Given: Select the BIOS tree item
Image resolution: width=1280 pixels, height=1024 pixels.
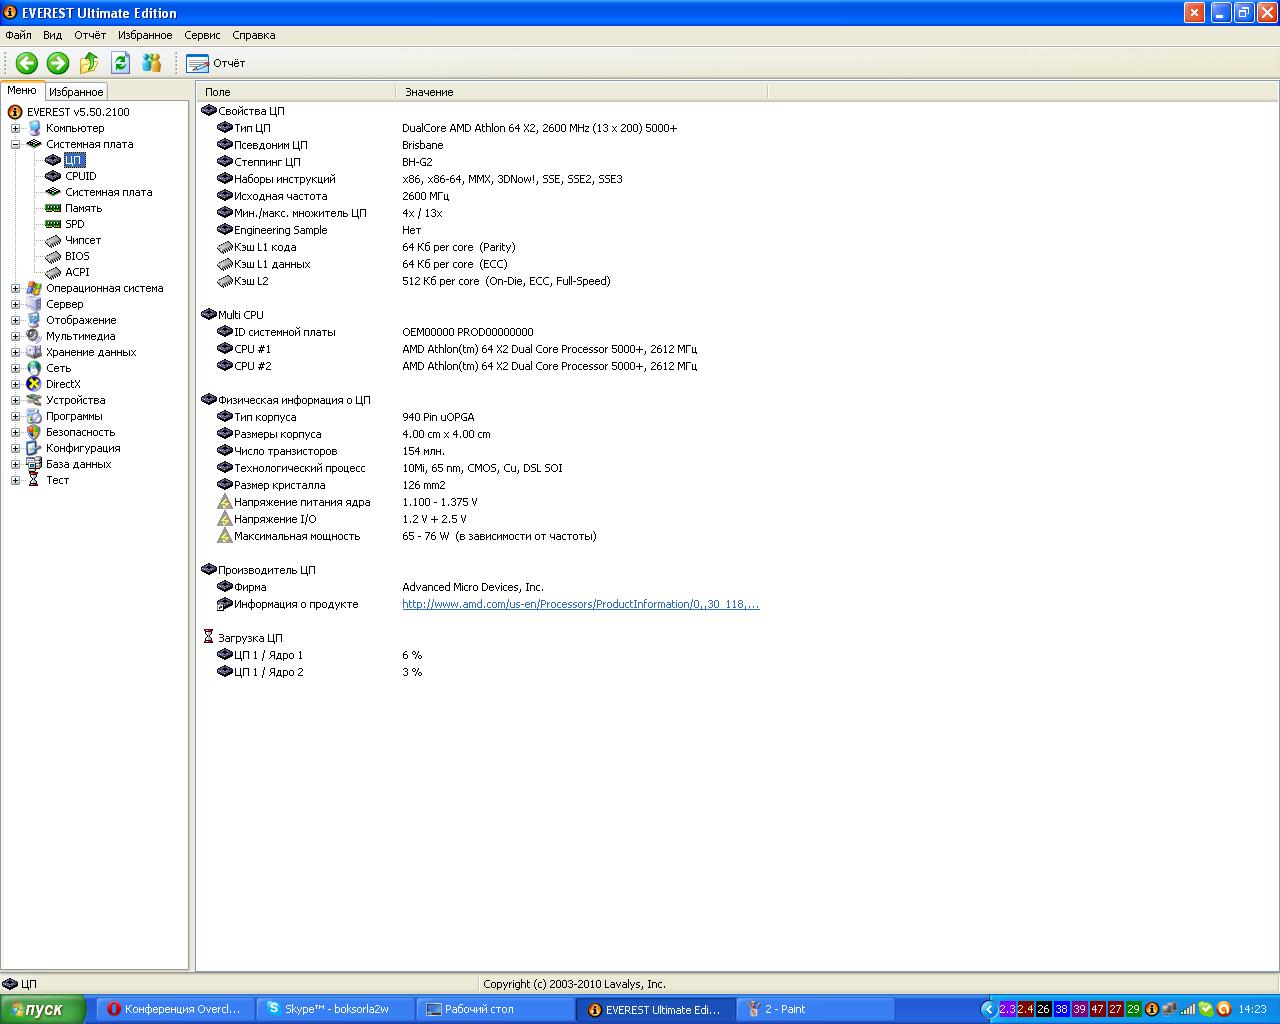Looking at the screenshot, I should pyautogui.click(x=77, y=256).
